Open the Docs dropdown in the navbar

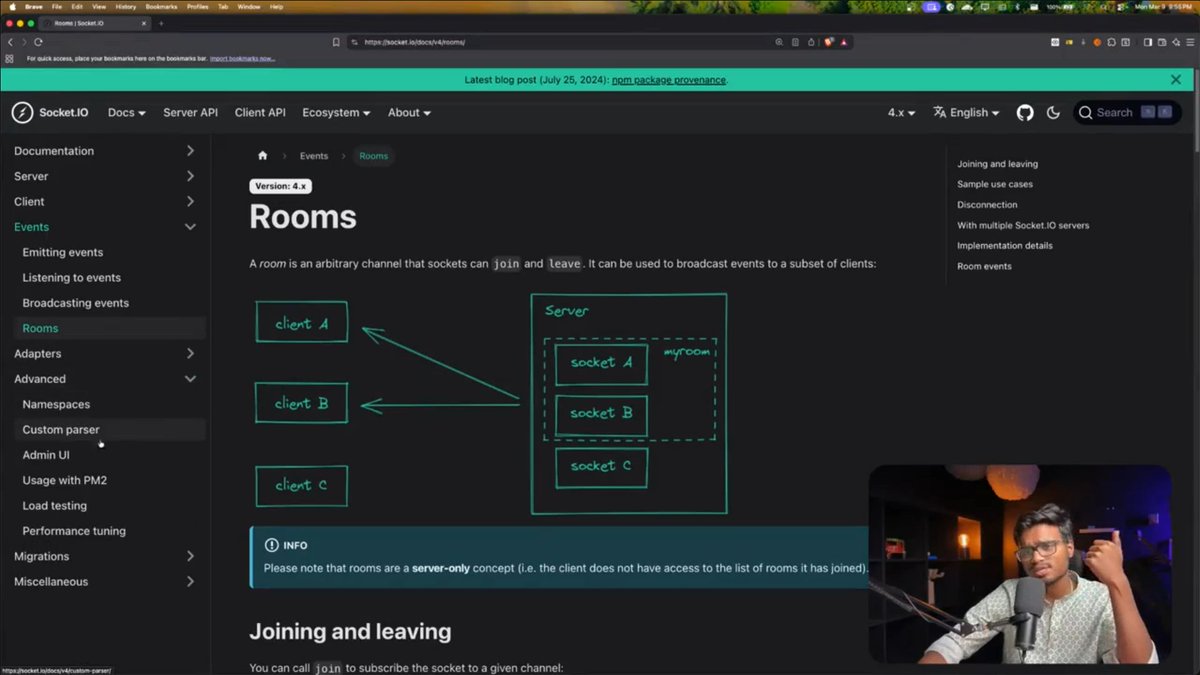tap(127, 113)
